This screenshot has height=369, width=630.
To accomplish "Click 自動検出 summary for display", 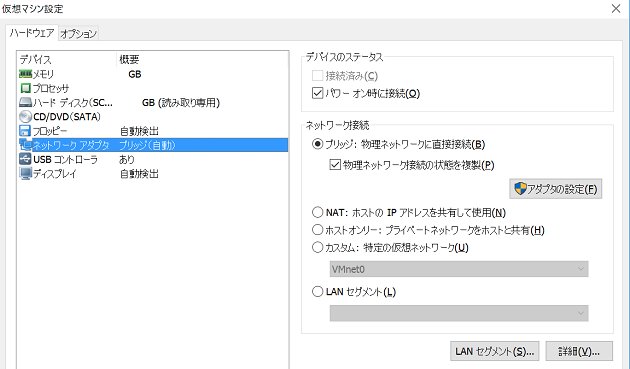I will pos(139,174).
